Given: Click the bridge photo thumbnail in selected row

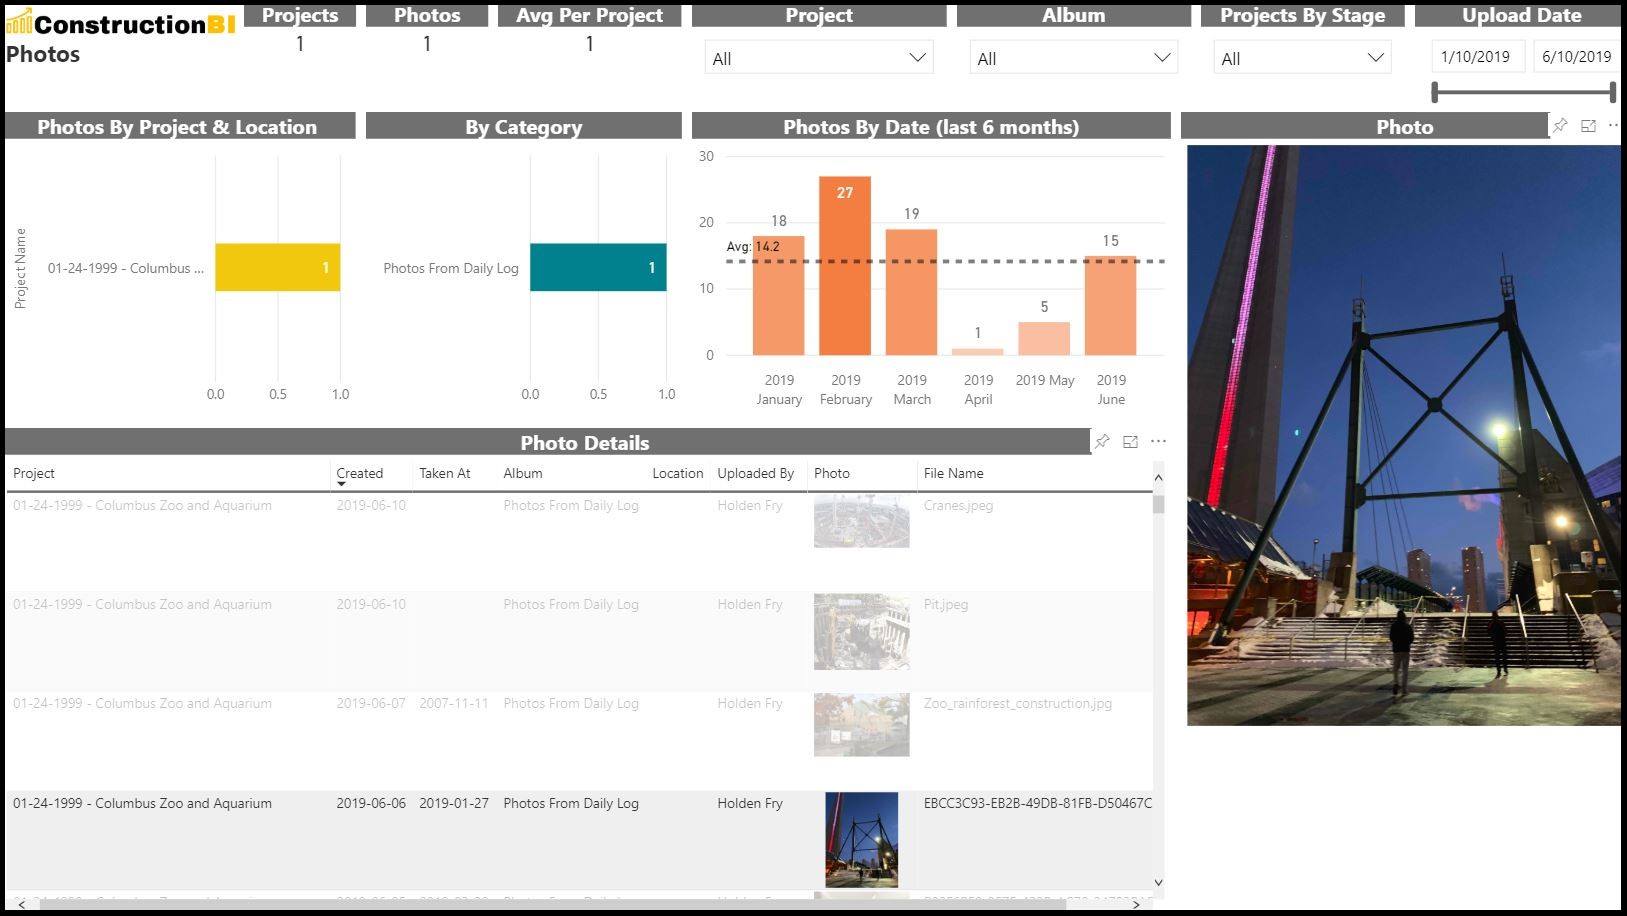Looking at the screenshot, I should pos(862,840).
